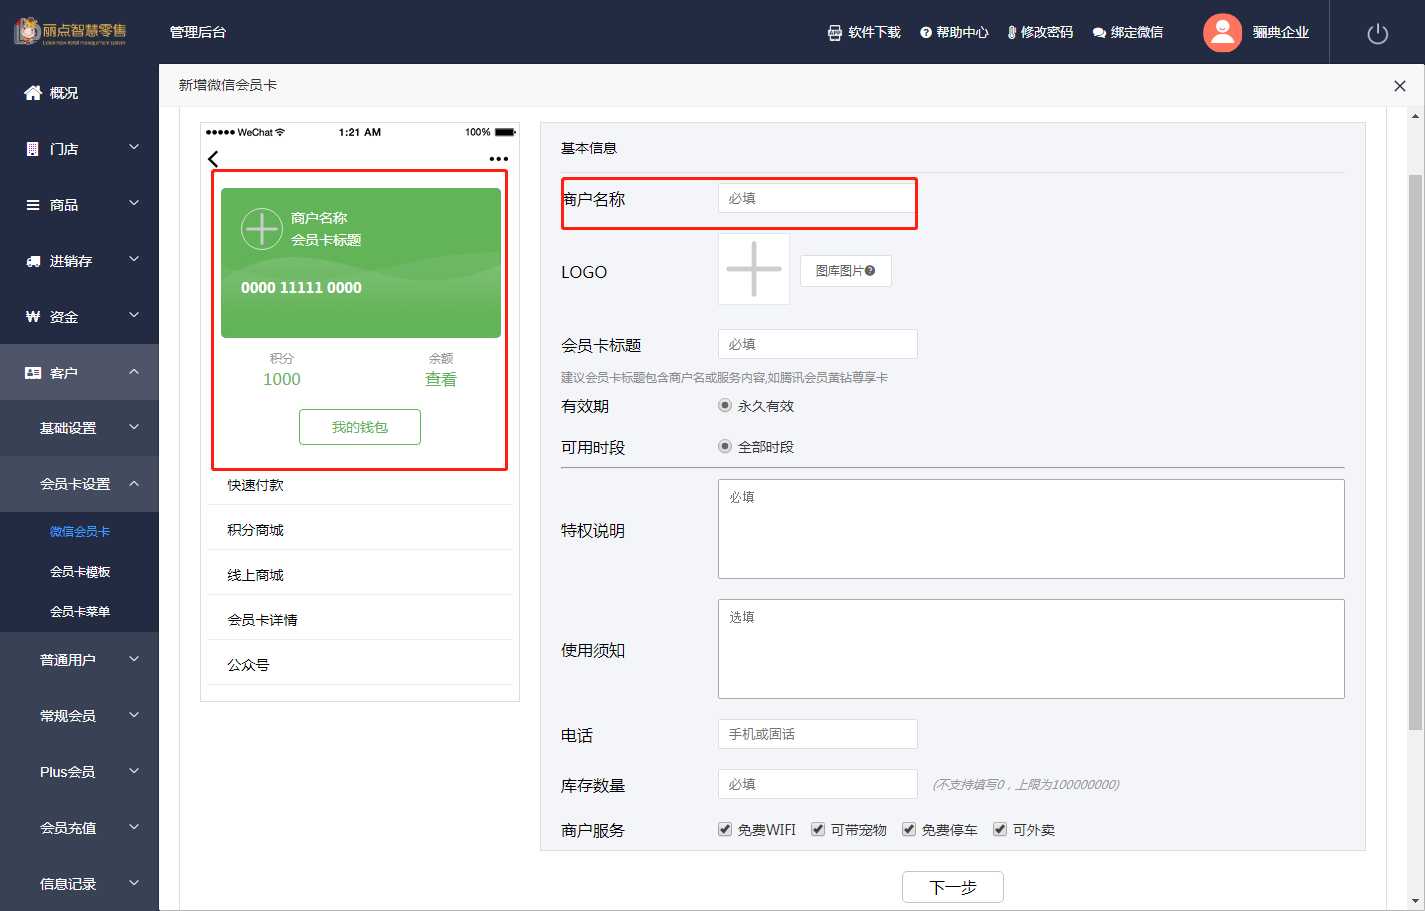Expand the 常规会员 chevron
1425x911 pixels.
coord(134,716)
